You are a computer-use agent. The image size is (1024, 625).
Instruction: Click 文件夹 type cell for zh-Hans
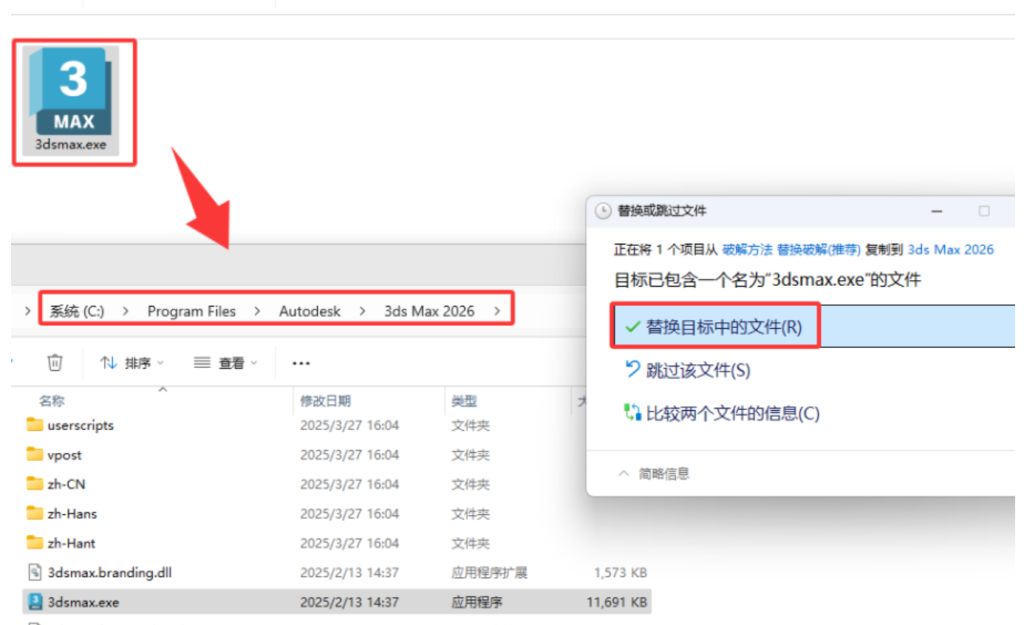[470, 514]
